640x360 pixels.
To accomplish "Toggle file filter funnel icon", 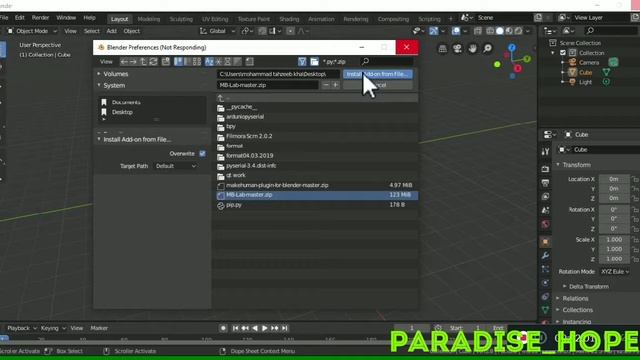I will 302,62.
